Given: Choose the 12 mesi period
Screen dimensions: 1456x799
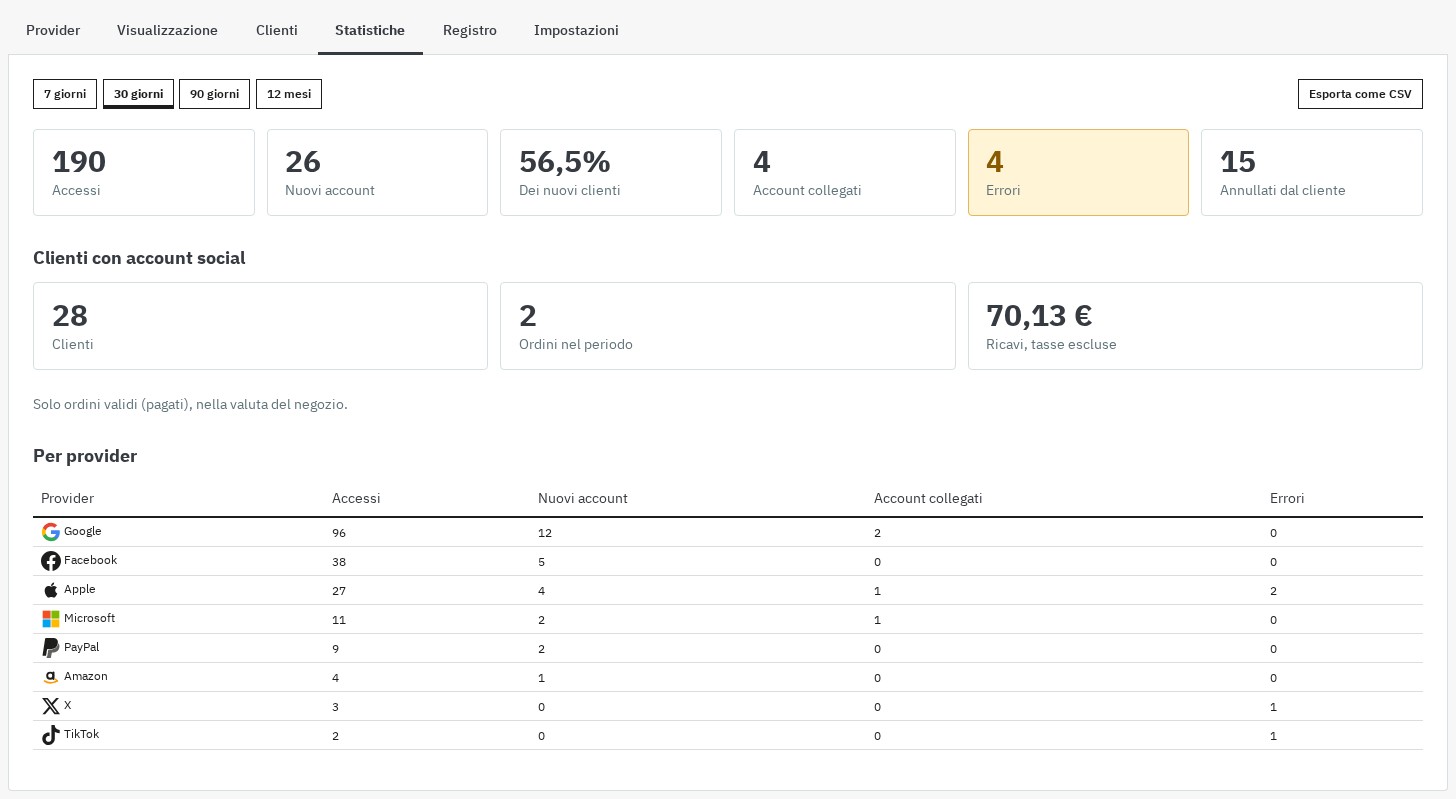Looking at the screenshot, I should click(x=289, y=94).
